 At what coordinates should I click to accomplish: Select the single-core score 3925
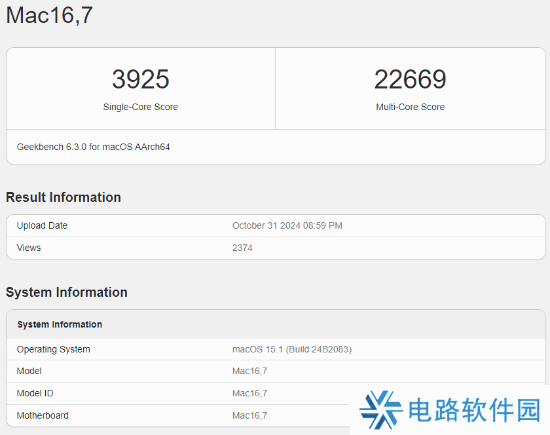click(141, 79)
